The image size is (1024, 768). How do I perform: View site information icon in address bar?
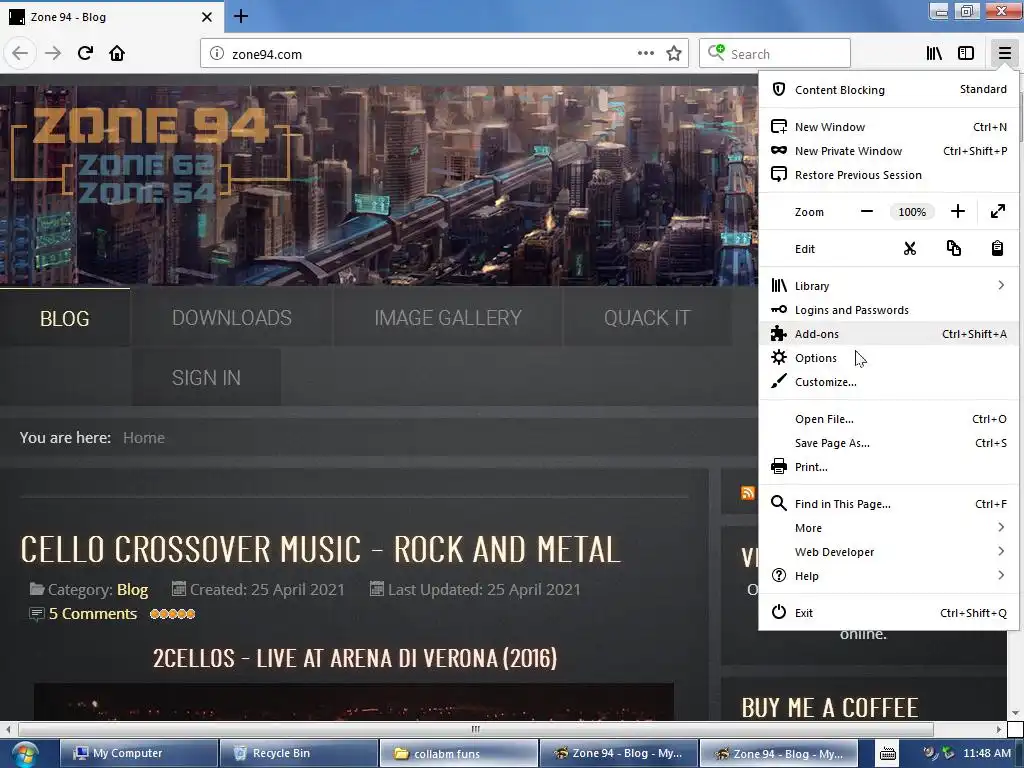(x=216, y=54)
